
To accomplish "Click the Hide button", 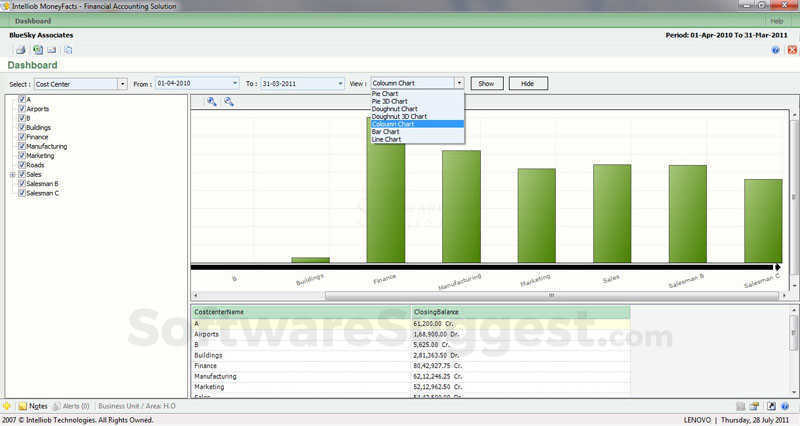I will coord(528,84).
